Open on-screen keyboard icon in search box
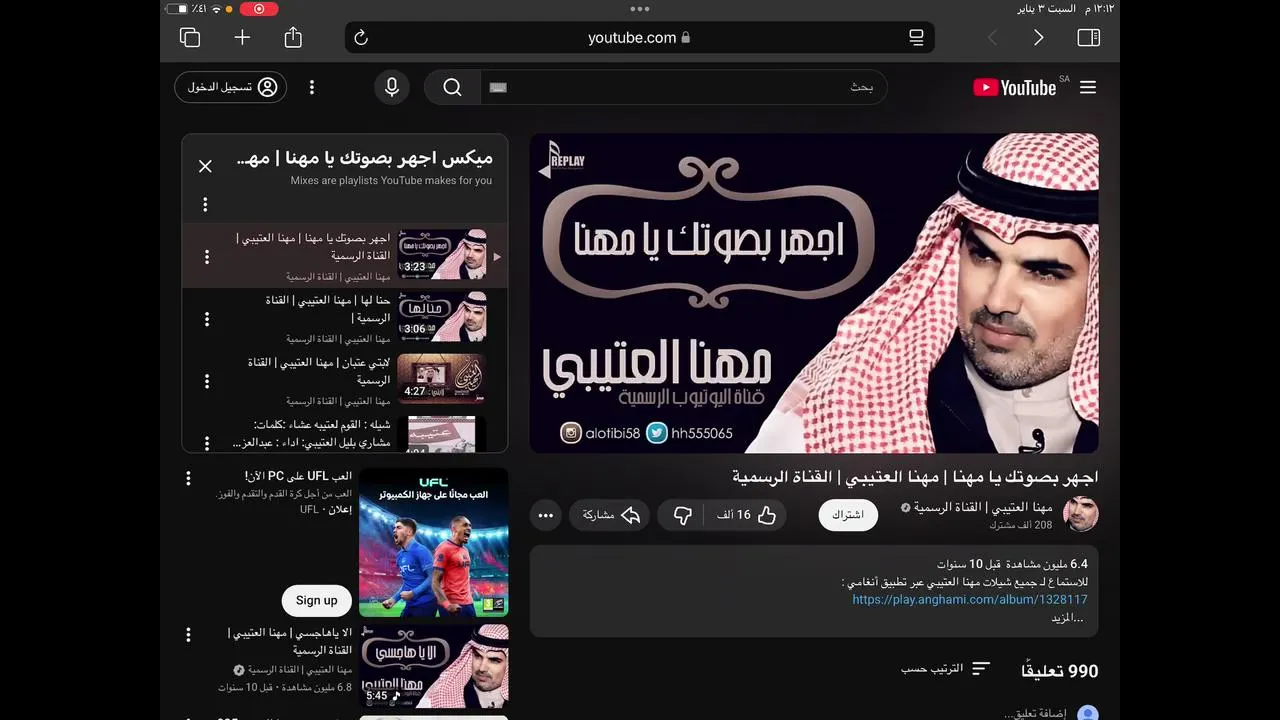The width and height of the screenshot is (1280, 720). click(x=498, y=88)
